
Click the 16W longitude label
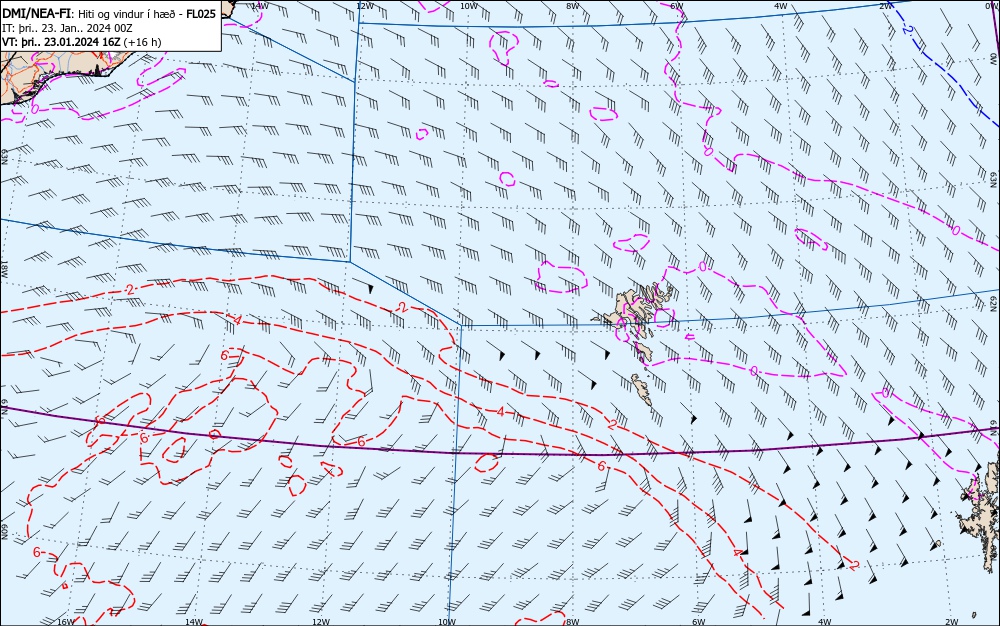(x=66, y=622)
